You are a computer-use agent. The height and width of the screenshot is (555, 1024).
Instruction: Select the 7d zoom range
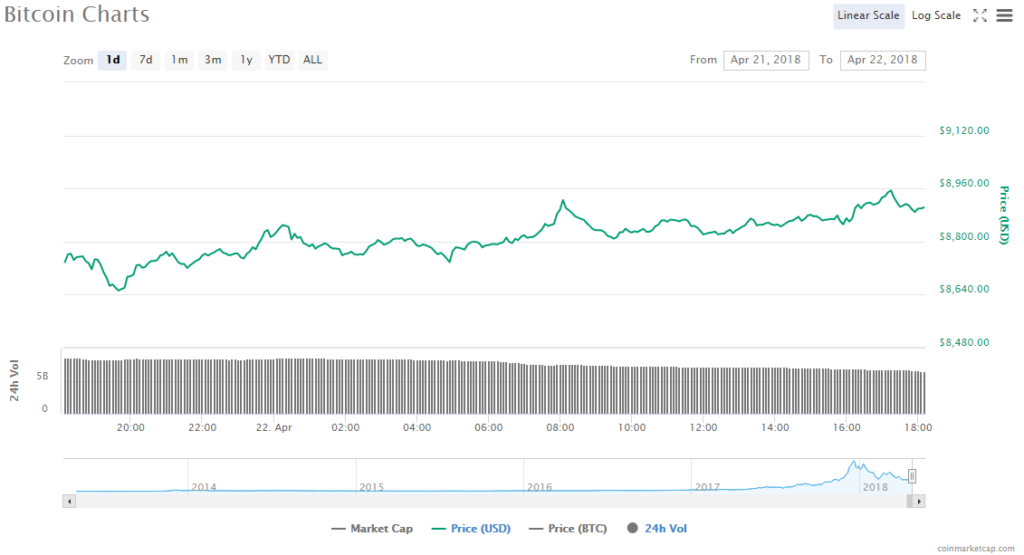pyautogui.click(x=146, y=60)
